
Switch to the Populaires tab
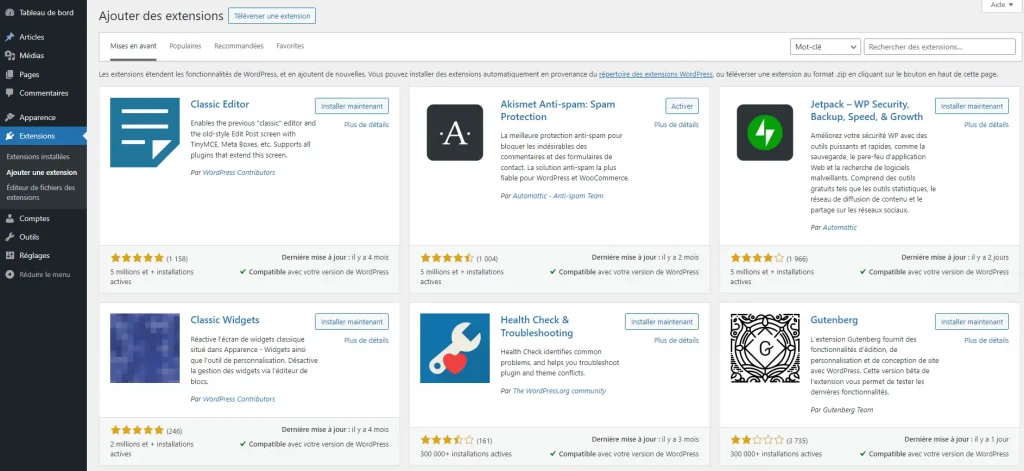[x=185, y=46]
